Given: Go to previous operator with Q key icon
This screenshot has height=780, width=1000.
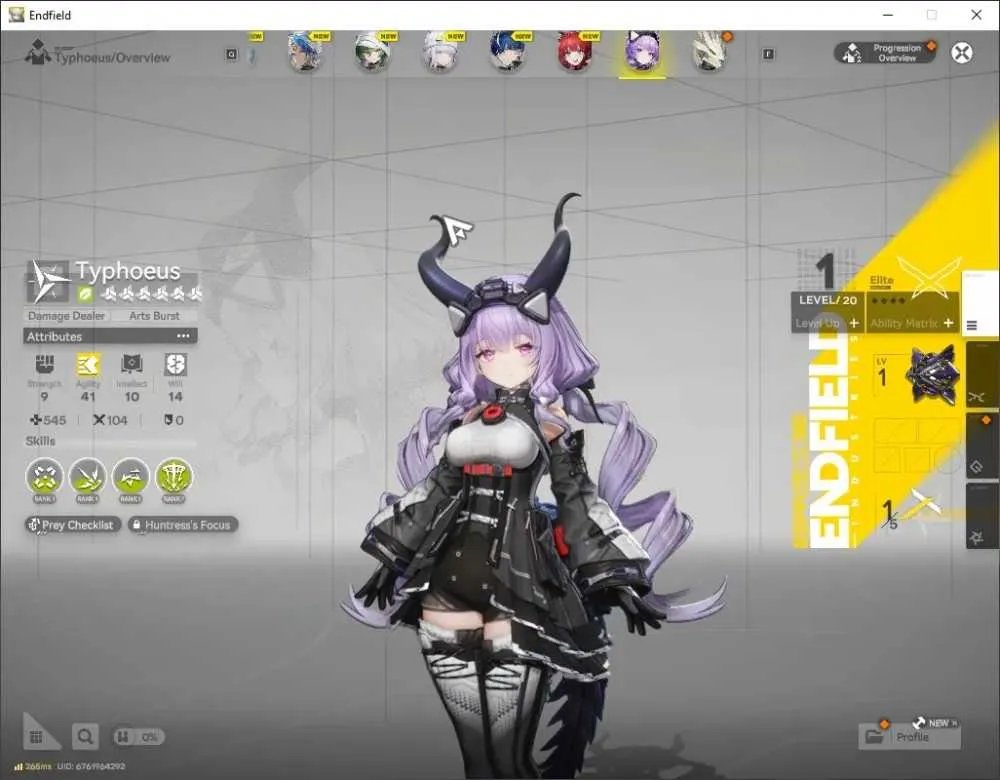Looking at the screenshot, I should tap(232, 55).
